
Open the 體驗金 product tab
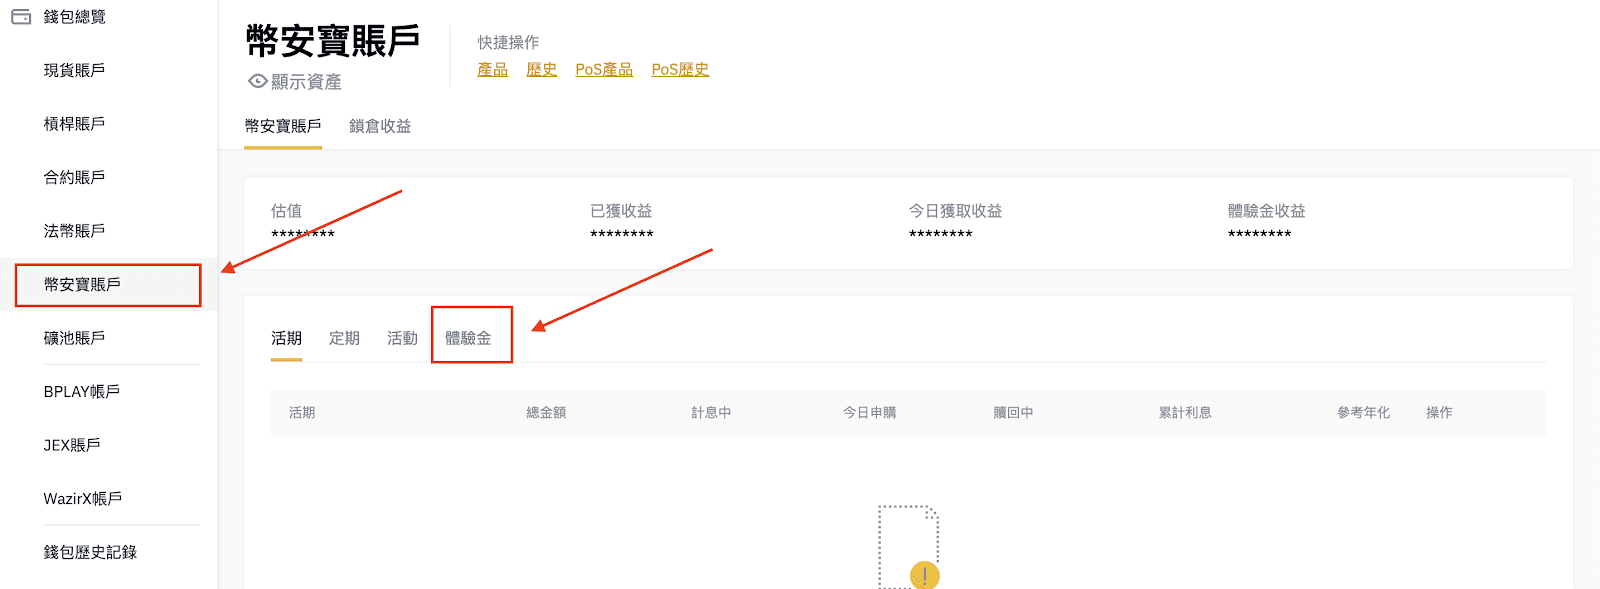468,338
